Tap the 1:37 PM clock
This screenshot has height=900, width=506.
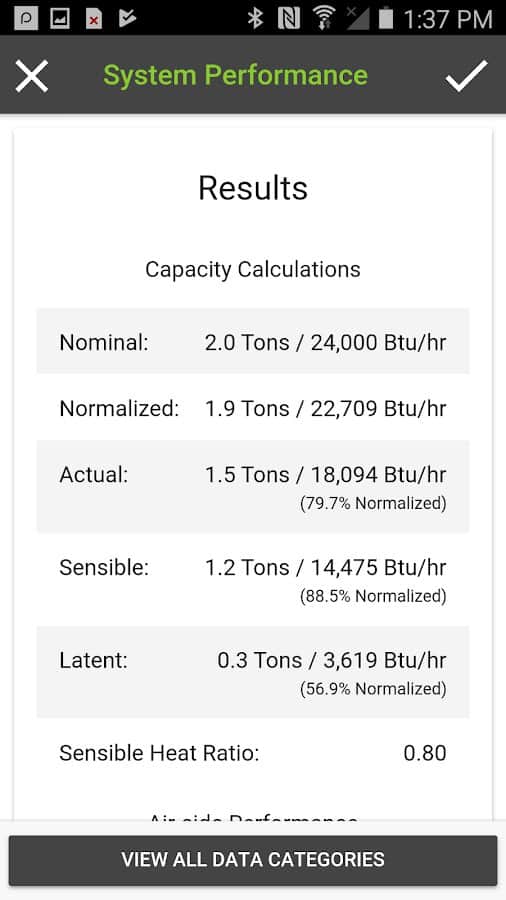[448, 20]
